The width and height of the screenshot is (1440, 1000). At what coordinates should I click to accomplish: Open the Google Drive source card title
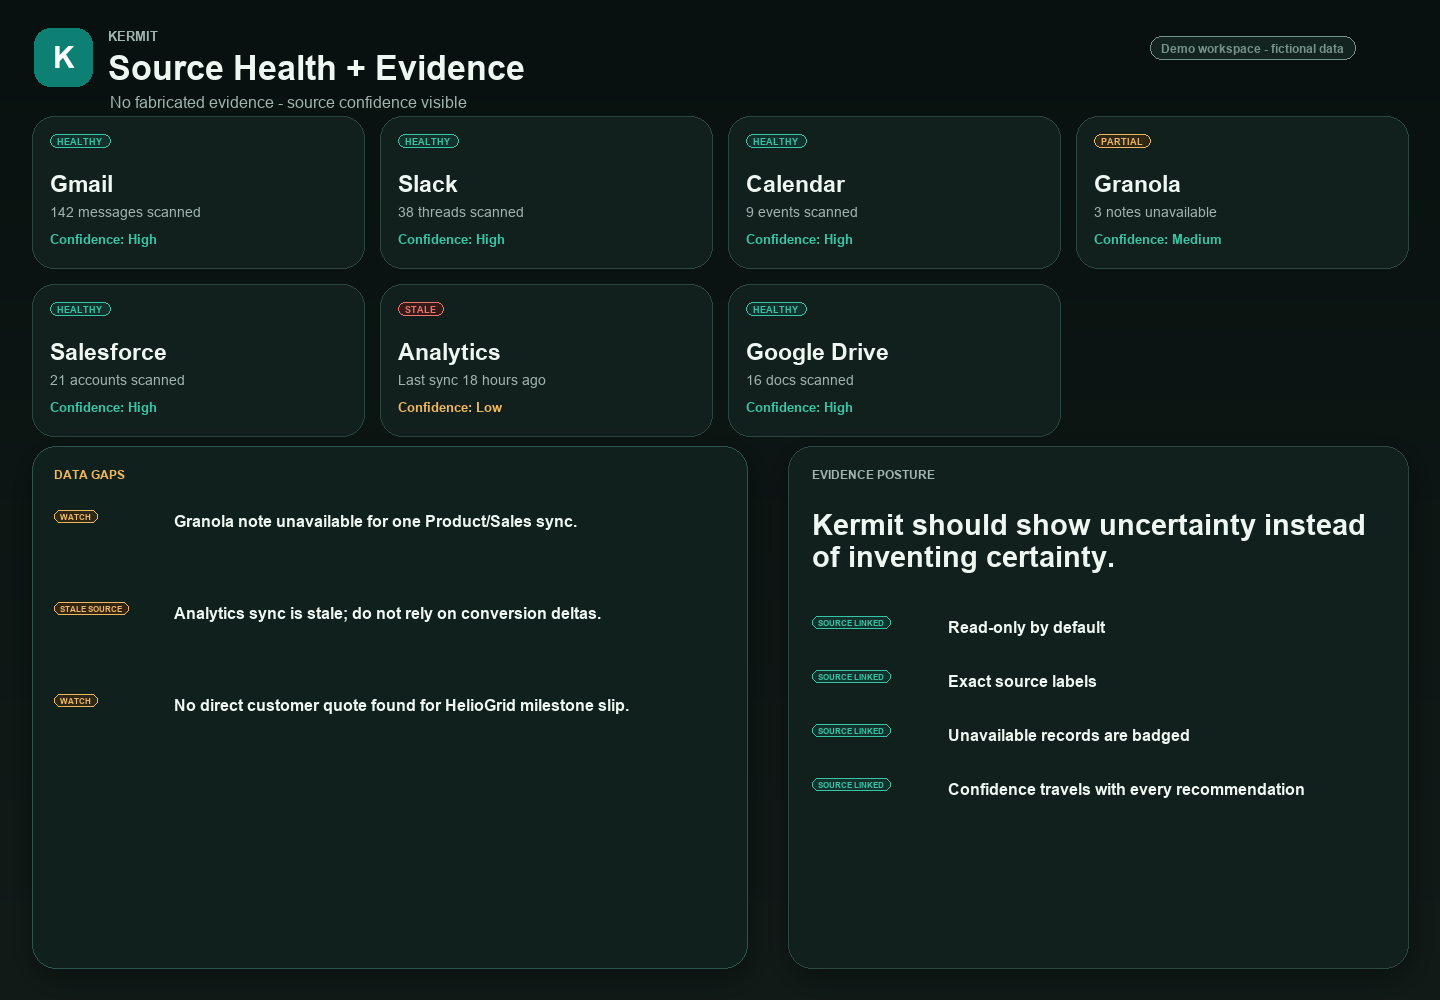(817, 352)
